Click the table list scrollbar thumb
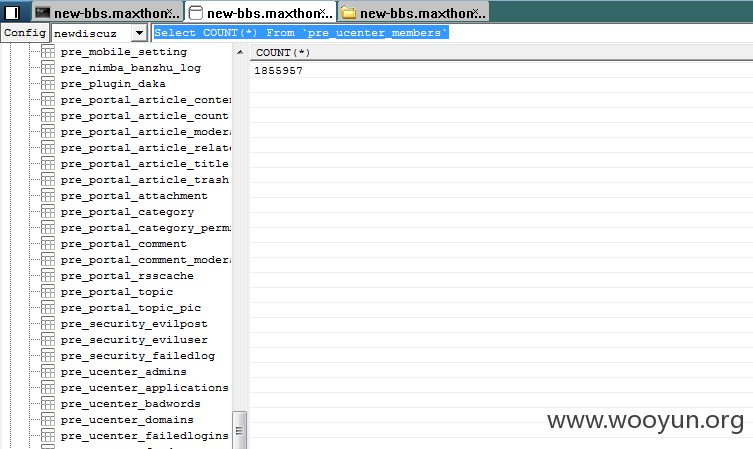Image resolution: width=753 pixels, height=449 pixels. click(x=240, y=430)
